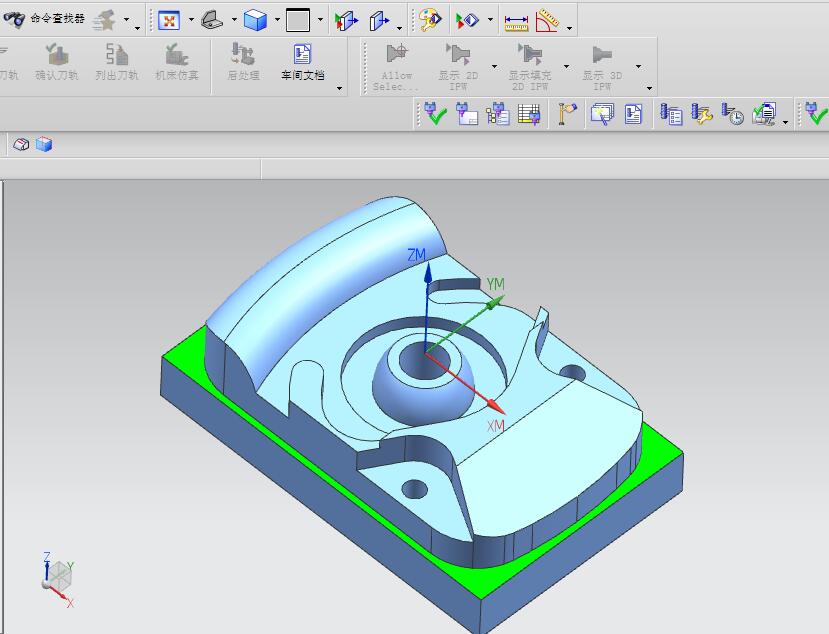829x634 pixels.
Task: Expand the 显示 2D IPW dropdown arrow
Action: (x=494, y=67)
